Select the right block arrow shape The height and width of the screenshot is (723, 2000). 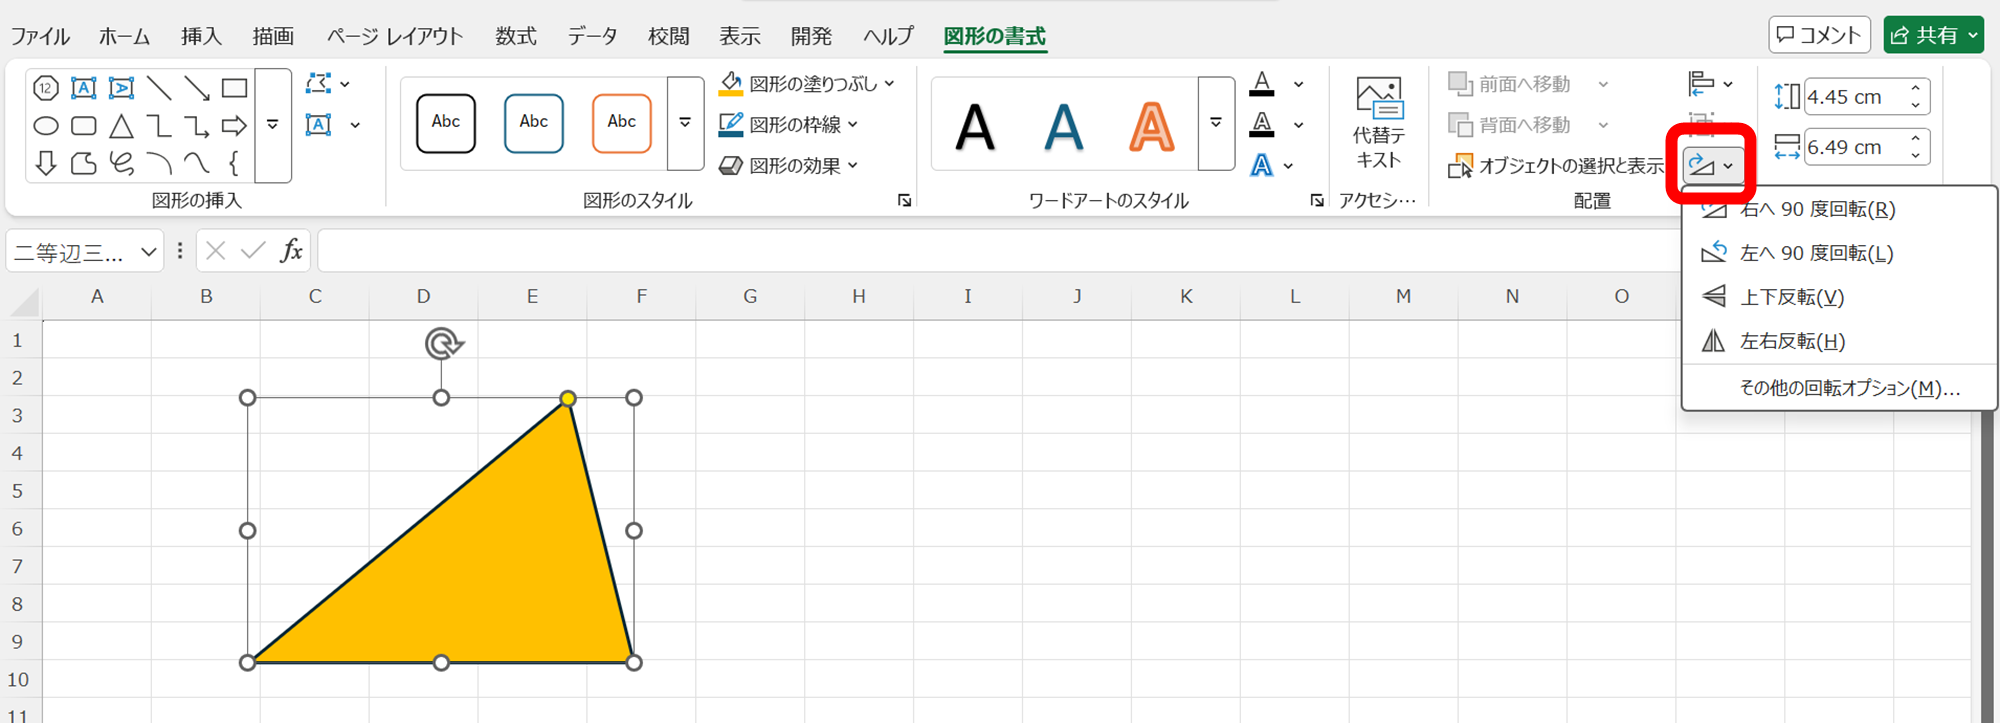[x=234, y=126]
